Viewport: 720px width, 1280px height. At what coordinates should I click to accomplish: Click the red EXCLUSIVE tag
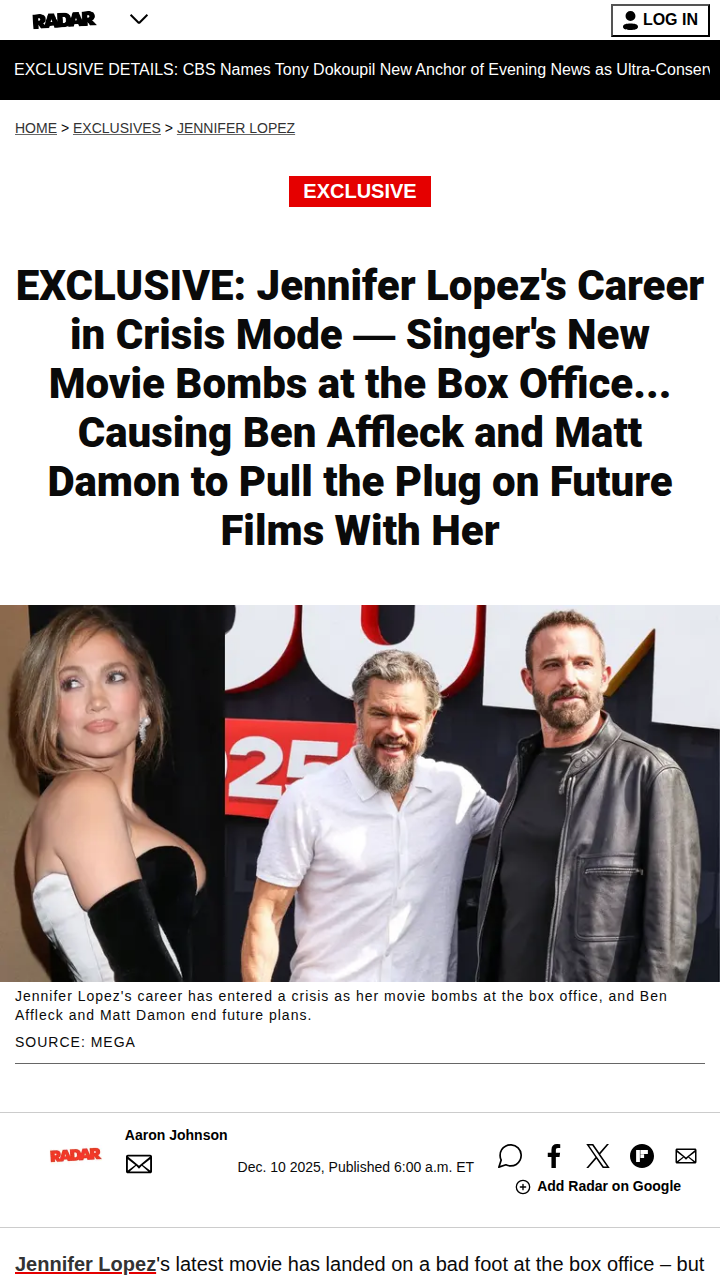click(x=360, y=191)
